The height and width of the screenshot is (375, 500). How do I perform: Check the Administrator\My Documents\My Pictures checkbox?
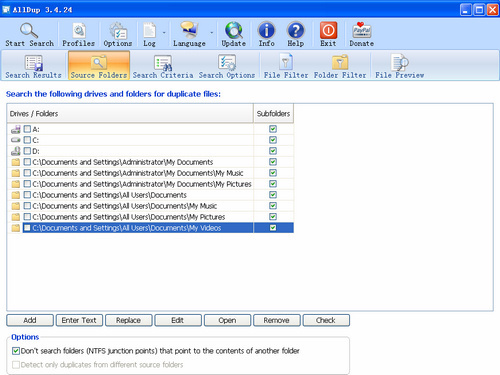coord(27,184)
